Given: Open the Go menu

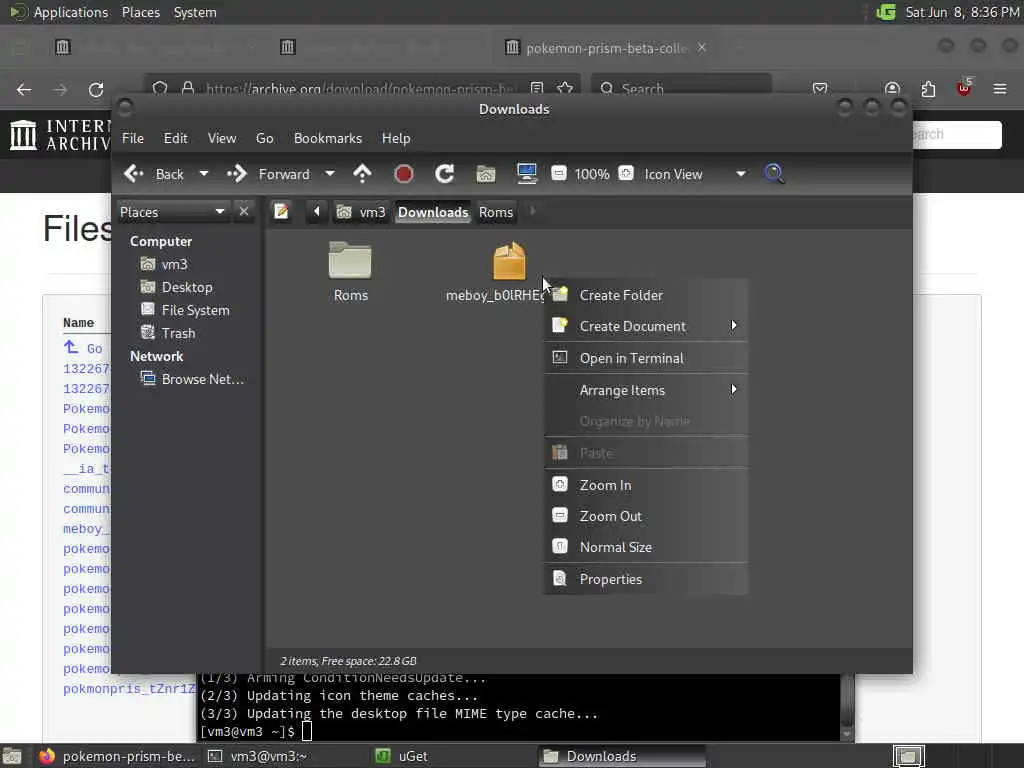Looking at the screenshot, I should click(264, 138).
